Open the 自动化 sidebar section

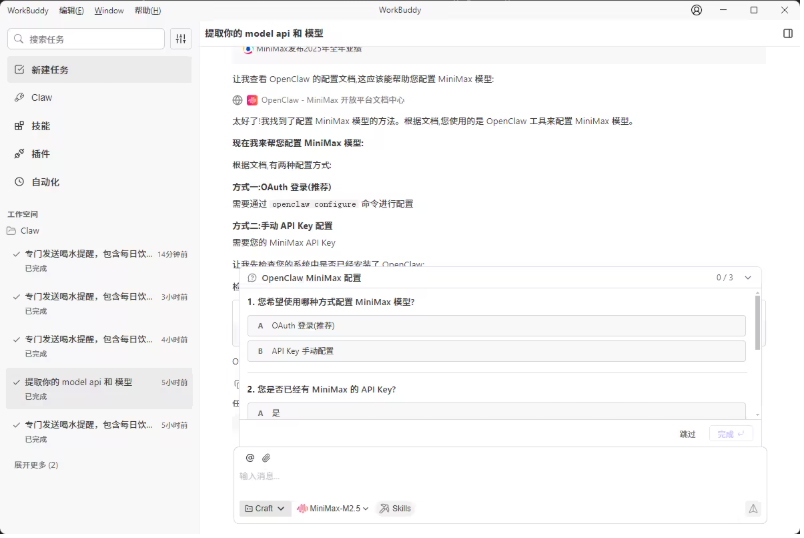pos(99,182)
